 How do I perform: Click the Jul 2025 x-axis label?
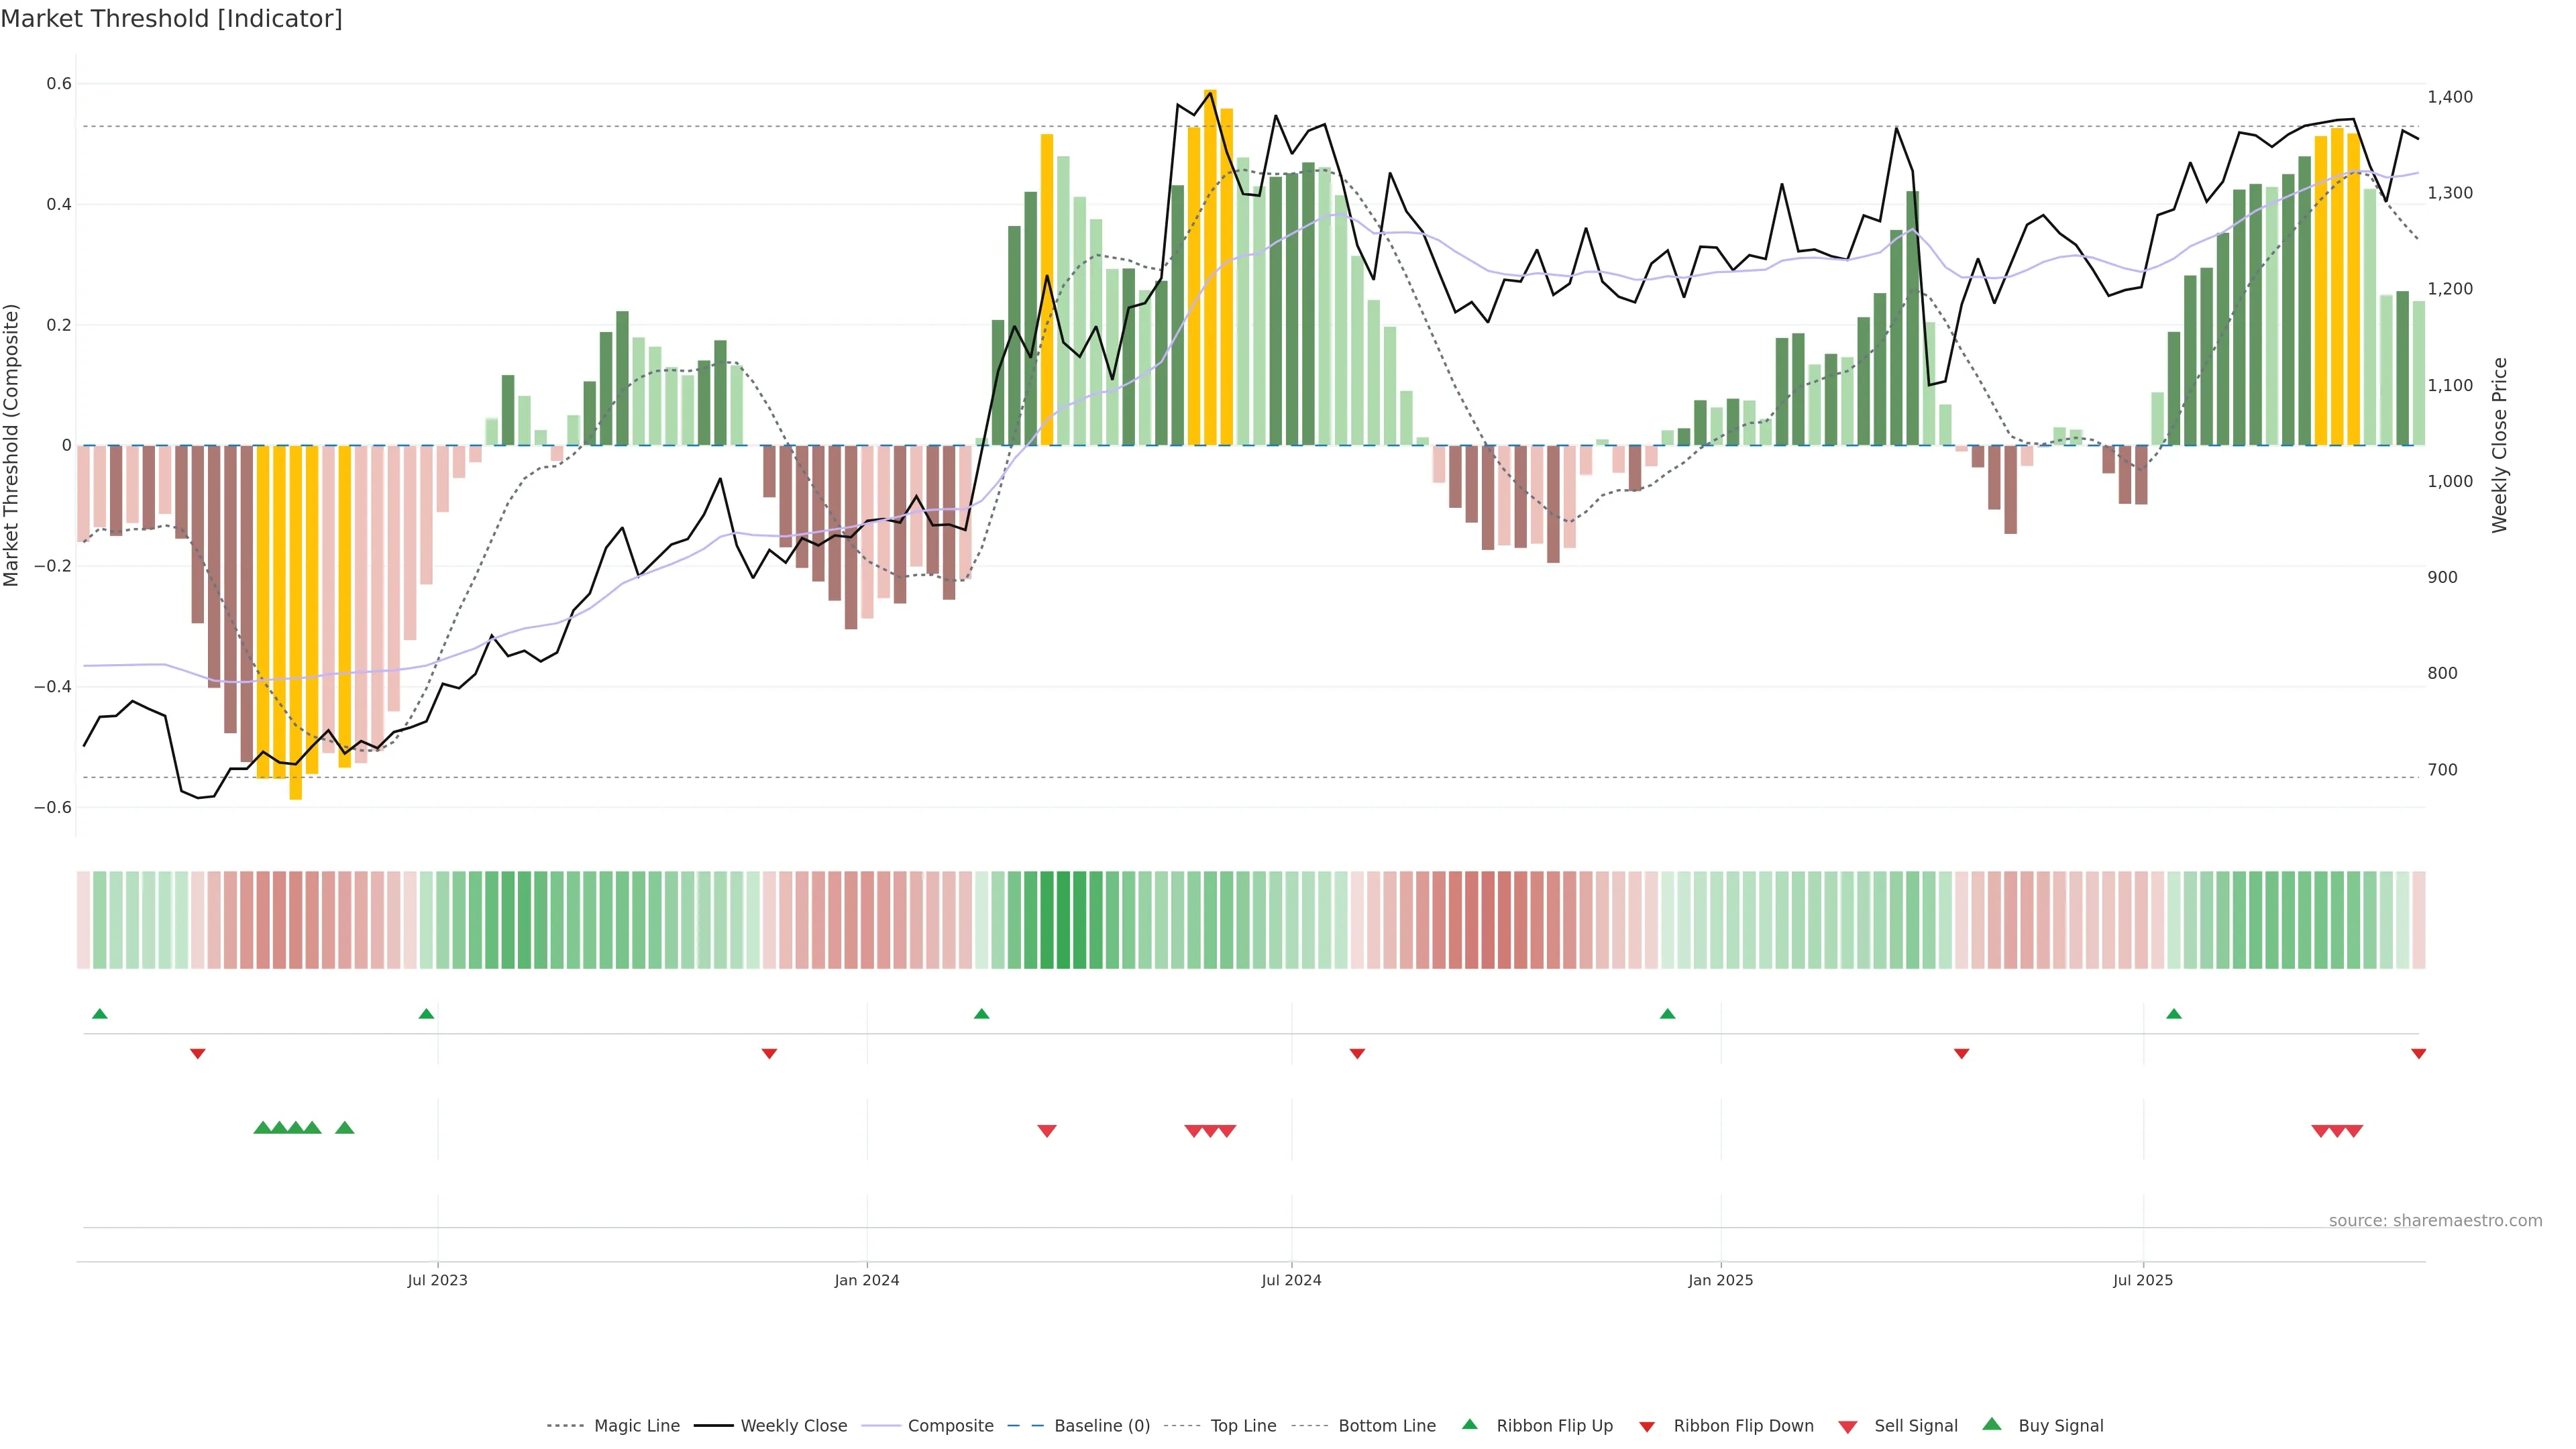coord(2143,1280)
